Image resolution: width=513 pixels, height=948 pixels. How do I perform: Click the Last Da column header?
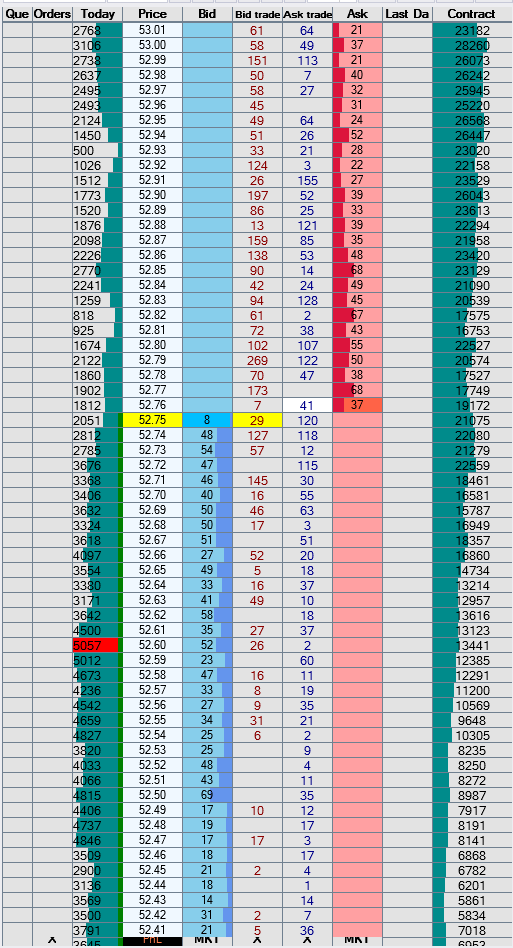[407, 14]
